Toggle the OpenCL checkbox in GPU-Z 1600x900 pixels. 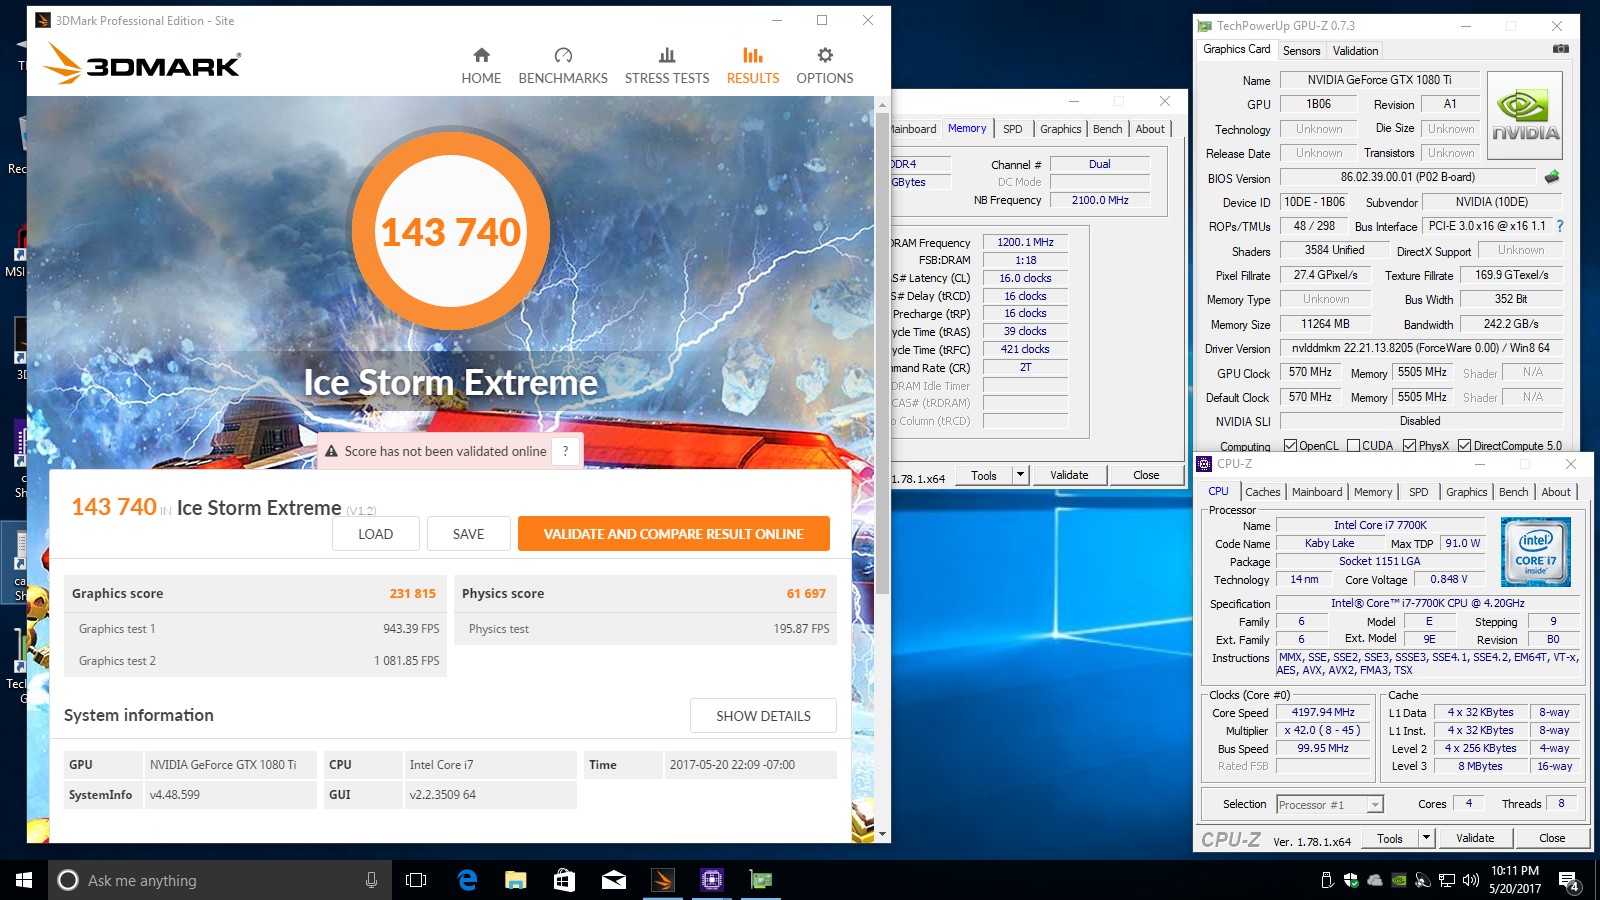(1290, 446)
